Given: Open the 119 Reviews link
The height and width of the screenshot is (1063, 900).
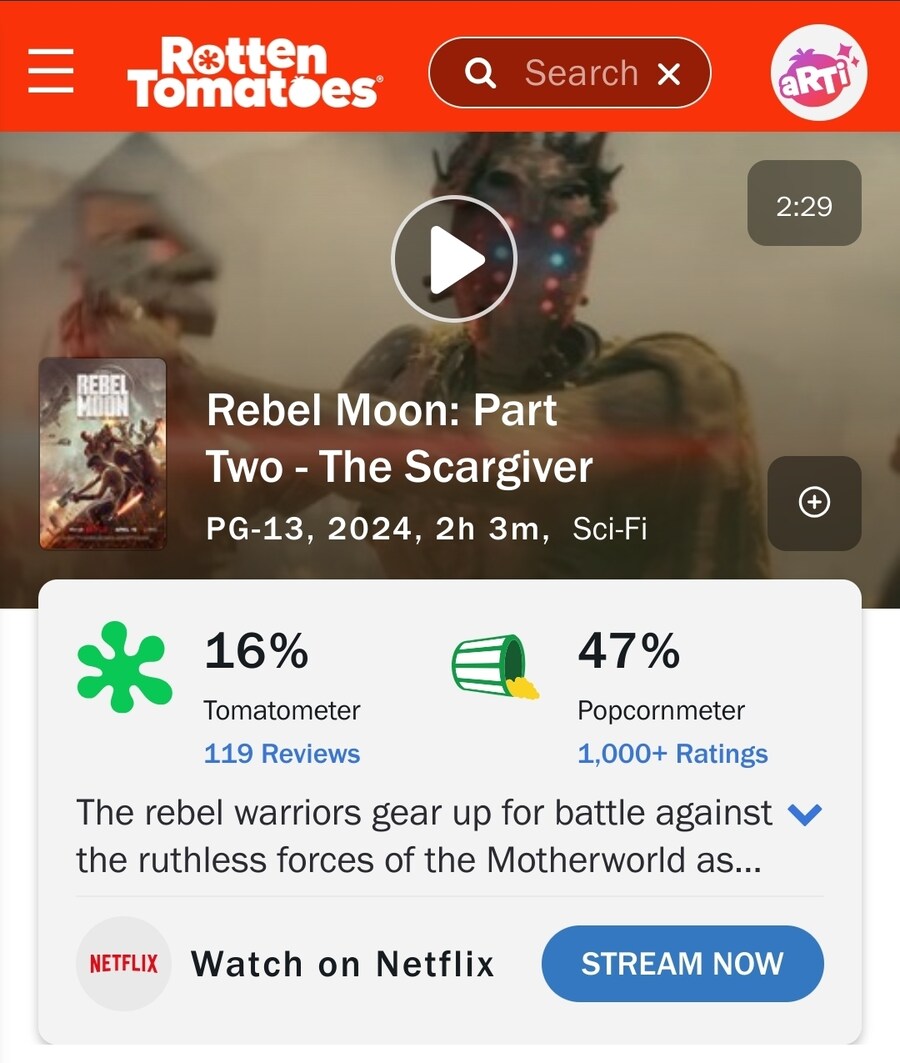Looking at the screenshot, I should tap(282, 753).
